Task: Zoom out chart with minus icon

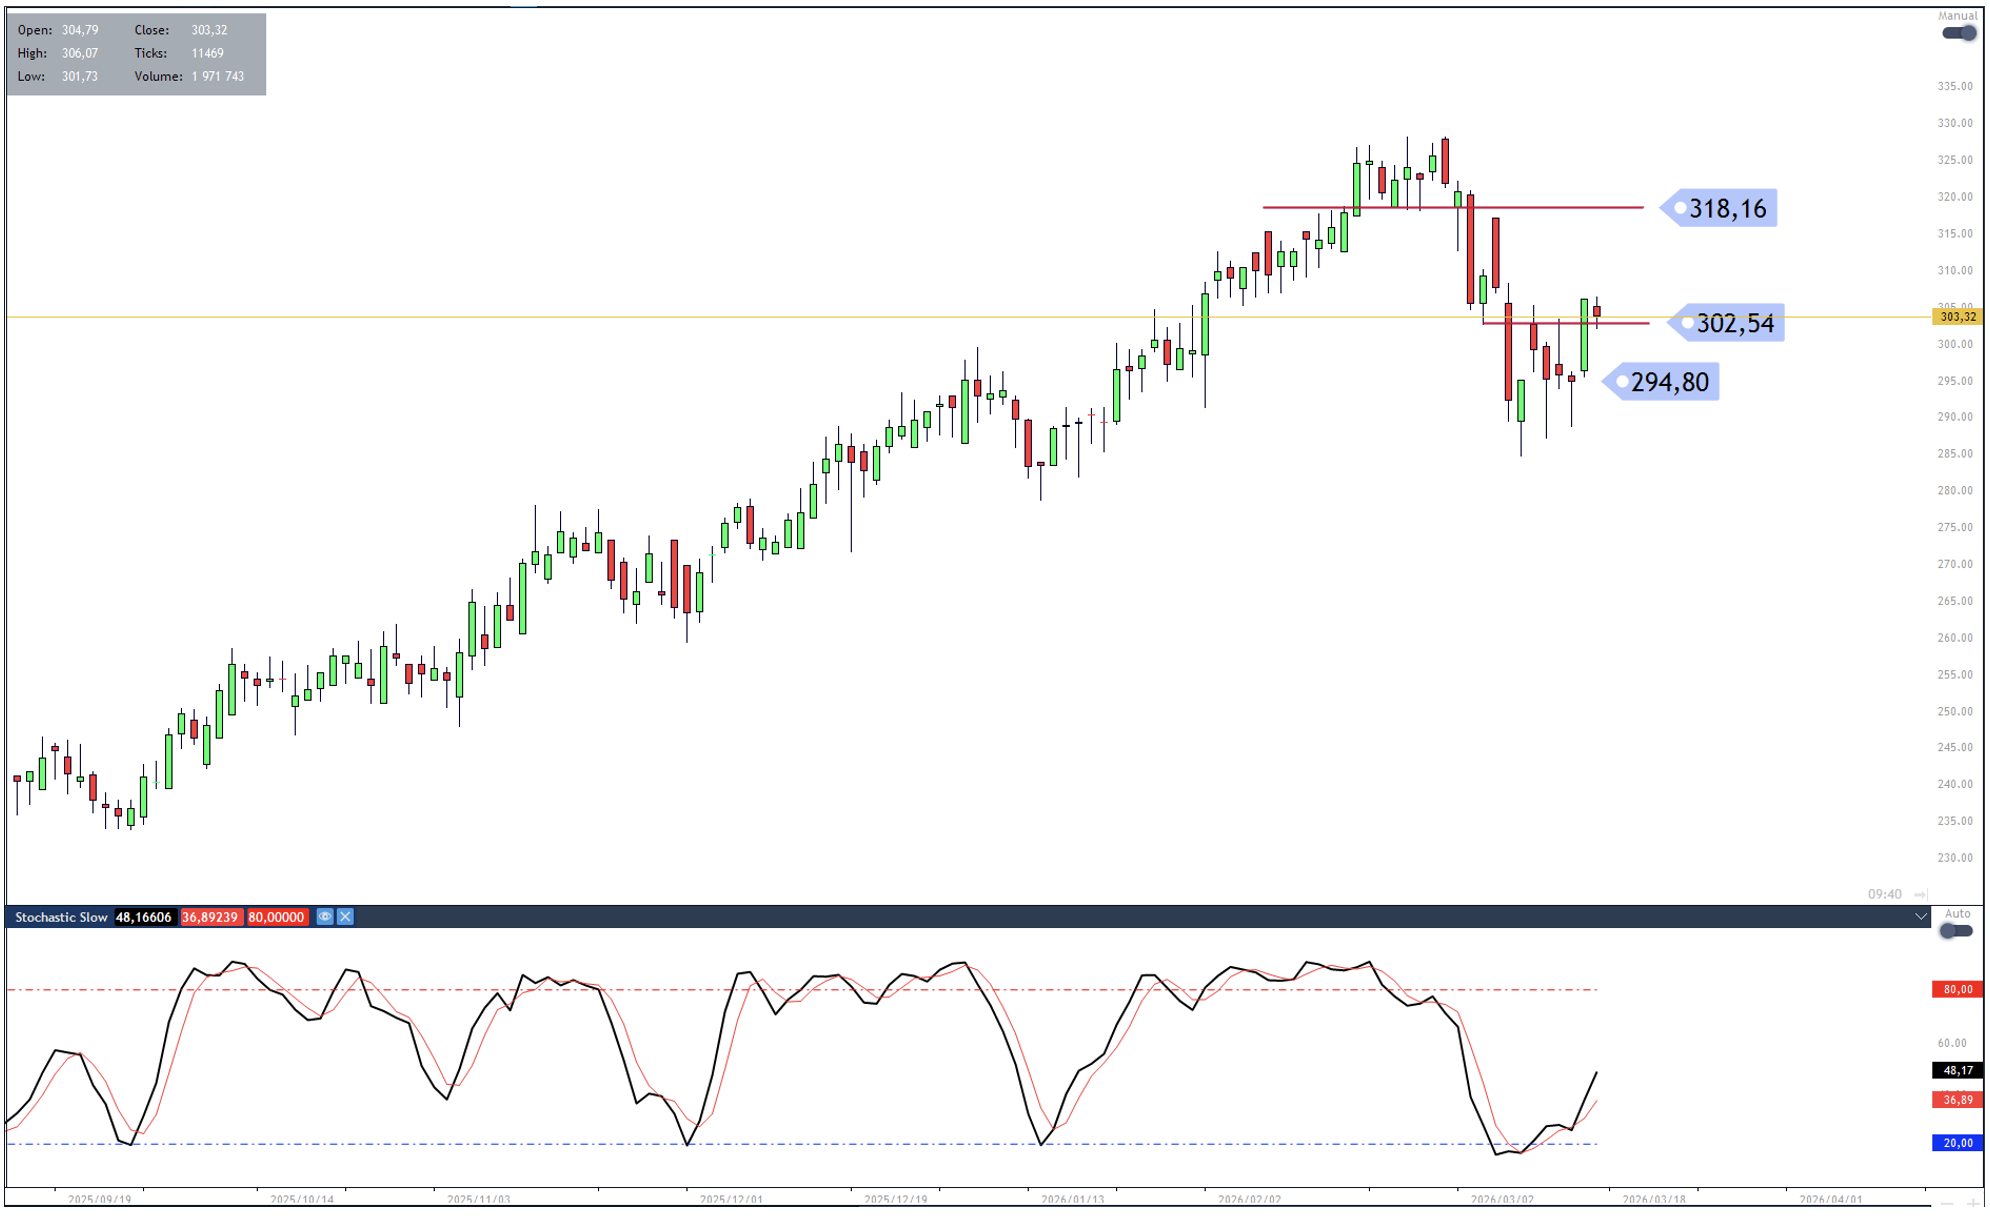Action: coord(1946,1204)
